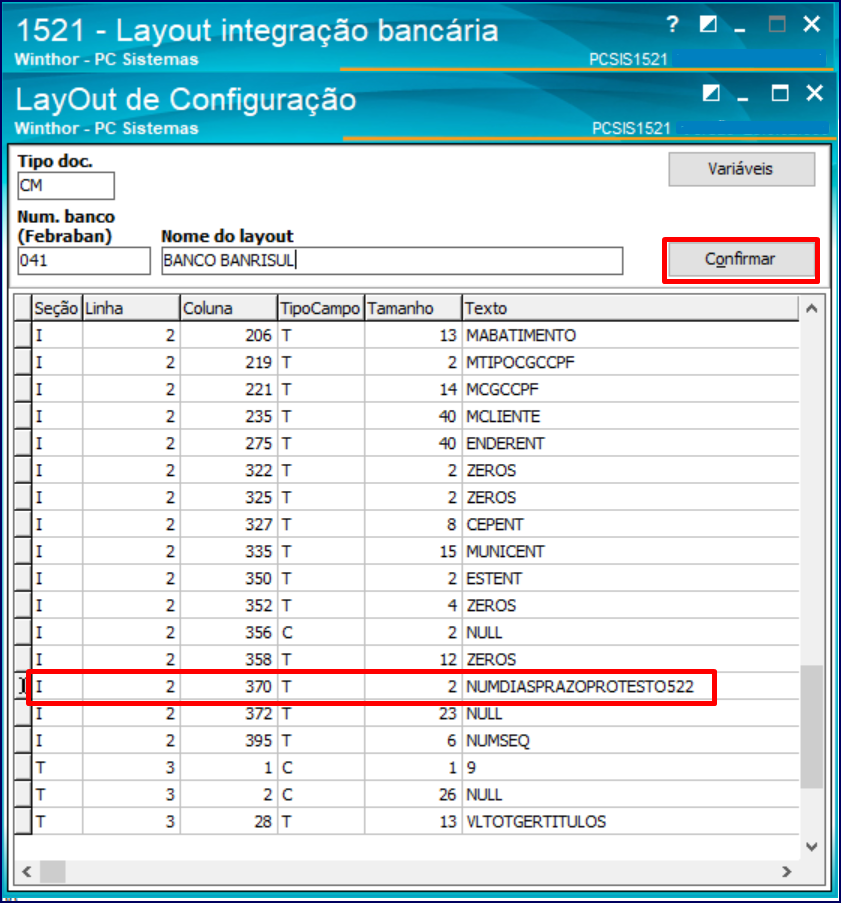Maximize the LayOut de Configuração window
Image resolution: width=841 pixels, height=903 pixels.
coord(780,93)
